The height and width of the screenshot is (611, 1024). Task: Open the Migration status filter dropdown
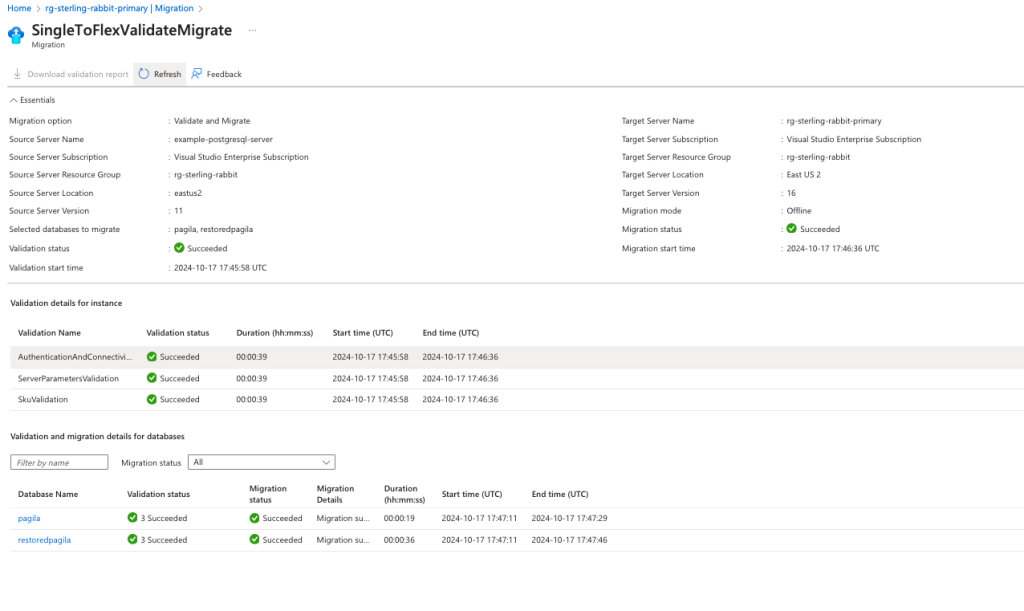pos(261,462)
